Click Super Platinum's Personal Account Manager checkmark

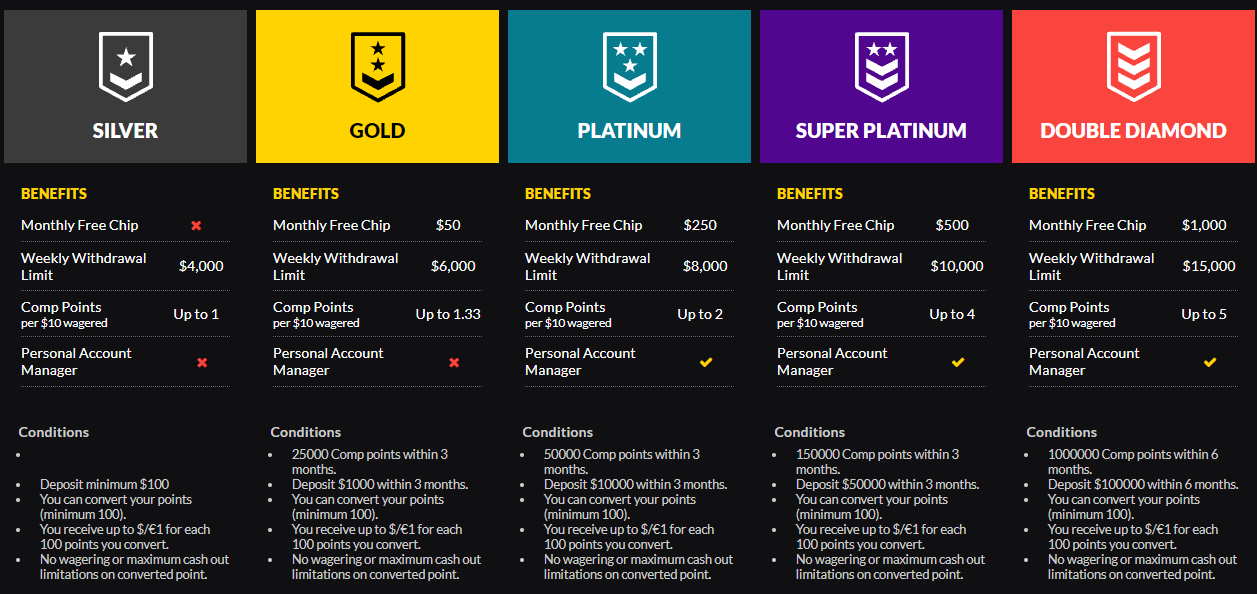pos(958,362)
